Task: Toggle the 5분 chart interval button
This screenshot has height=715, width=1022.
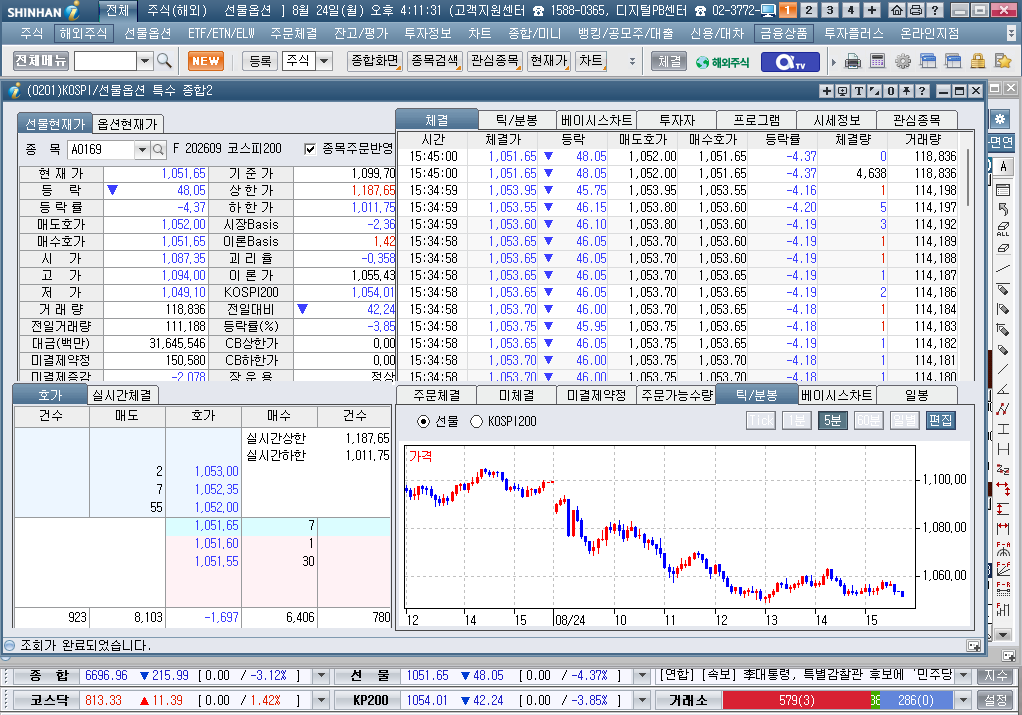Action: tap(832, 420)
